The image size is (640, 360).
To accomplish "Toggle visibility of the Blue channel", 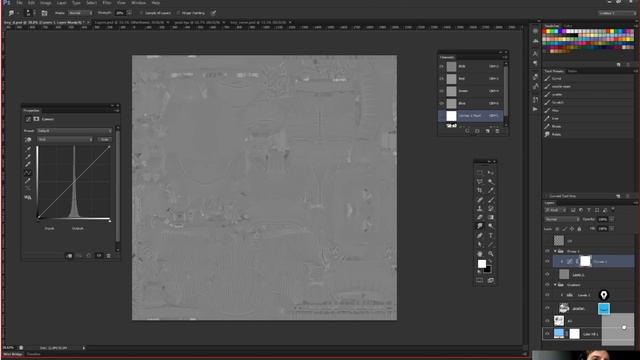I will 441,103.
